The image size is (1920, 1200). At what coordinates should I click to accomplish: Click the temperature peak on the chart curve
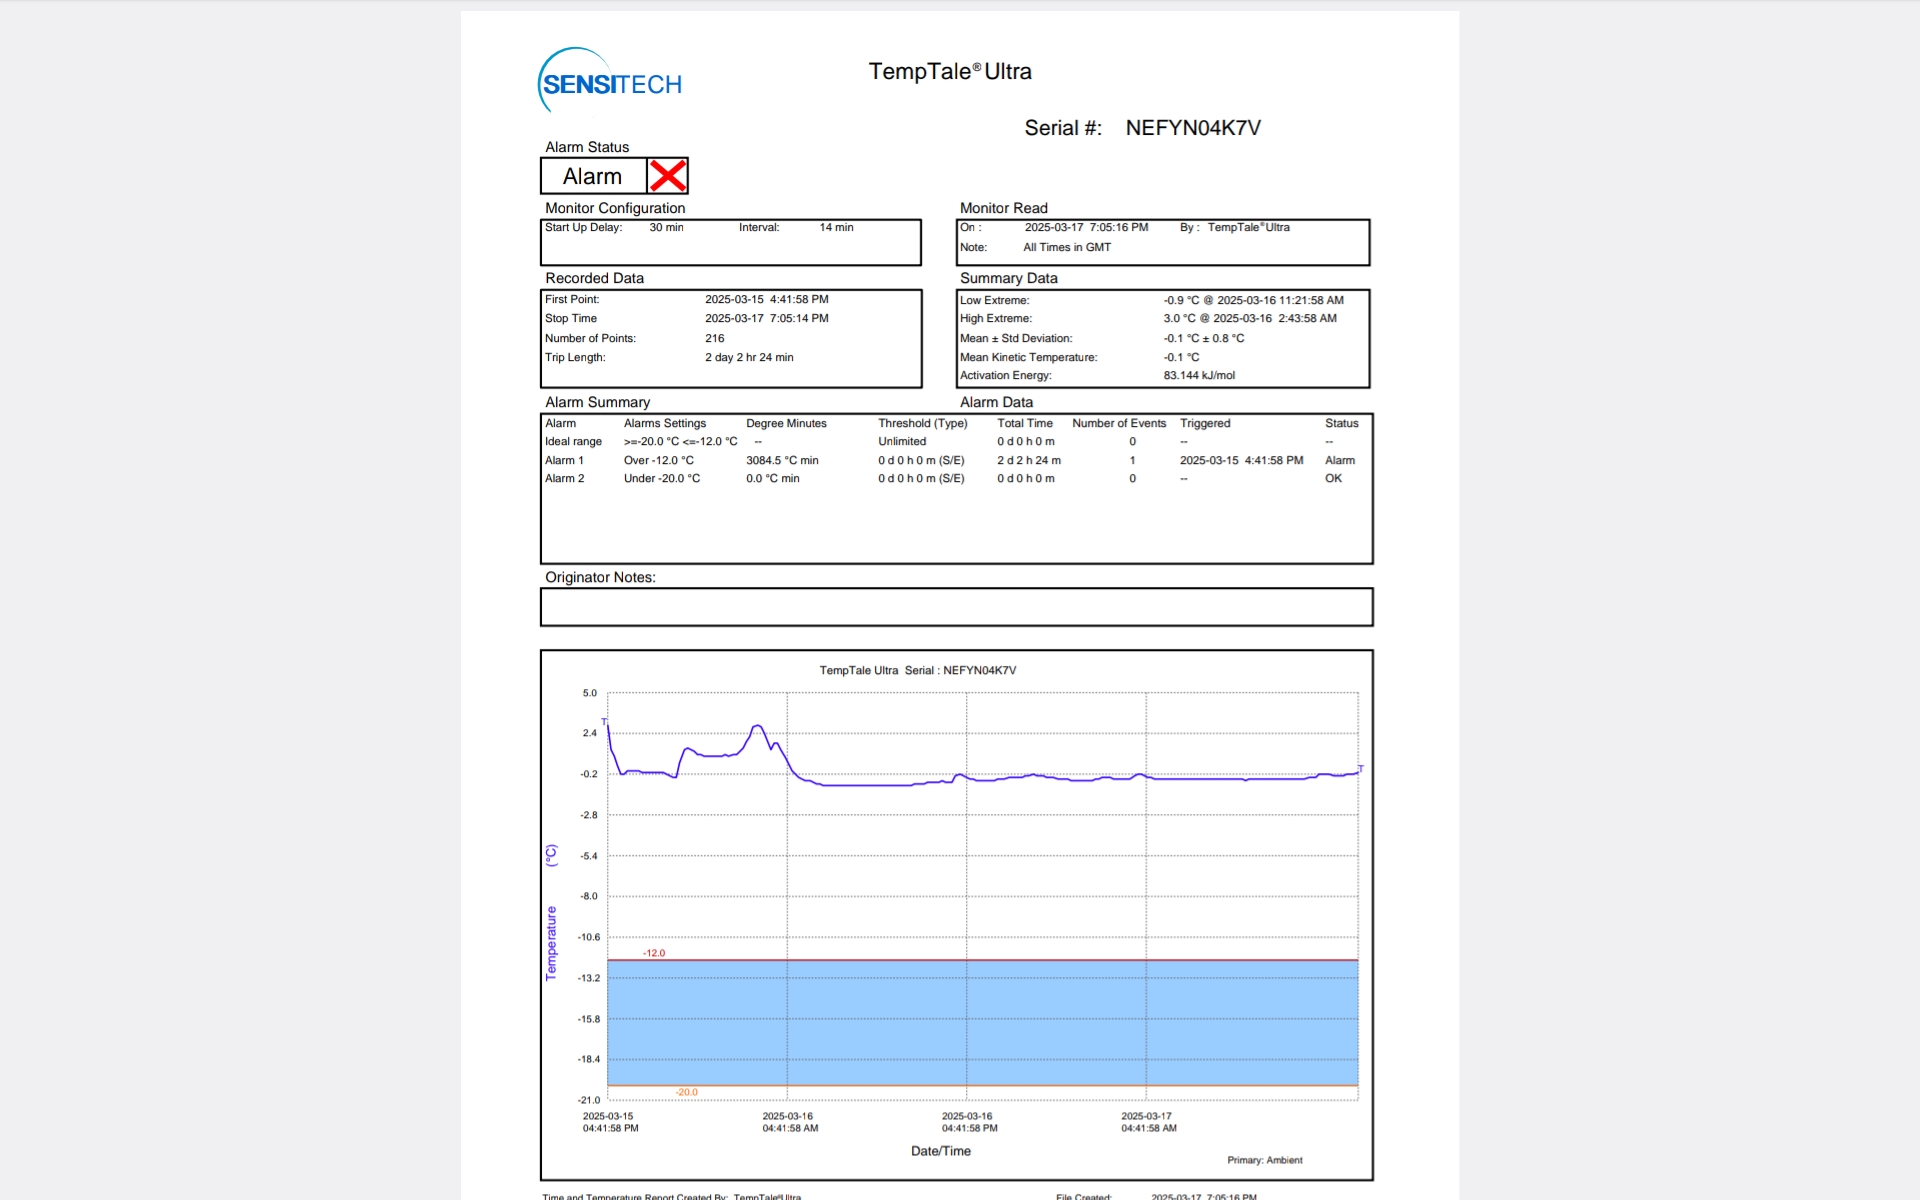[x=758, y=726]
